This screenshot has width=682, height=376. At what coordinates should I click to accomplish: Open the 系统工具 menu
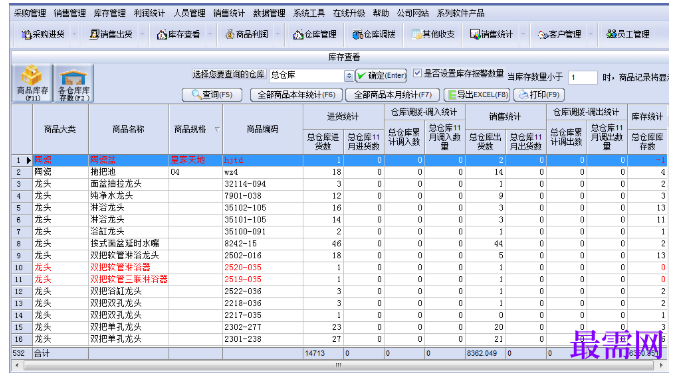309,13
